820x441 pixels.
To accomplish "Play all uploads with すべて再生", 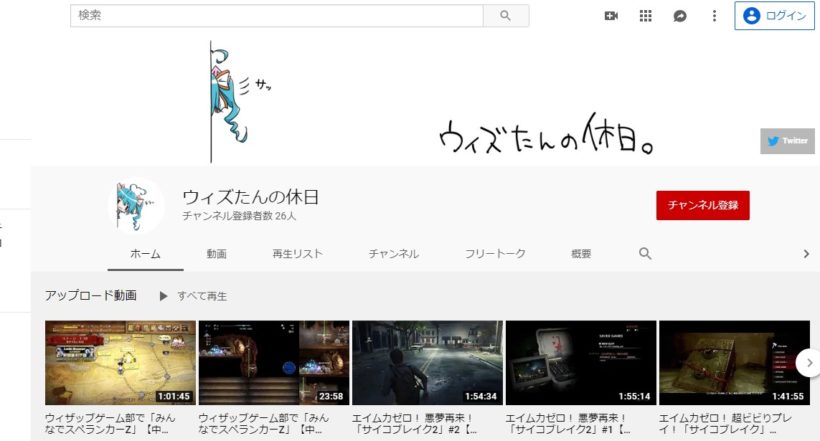I will point(193,296).
